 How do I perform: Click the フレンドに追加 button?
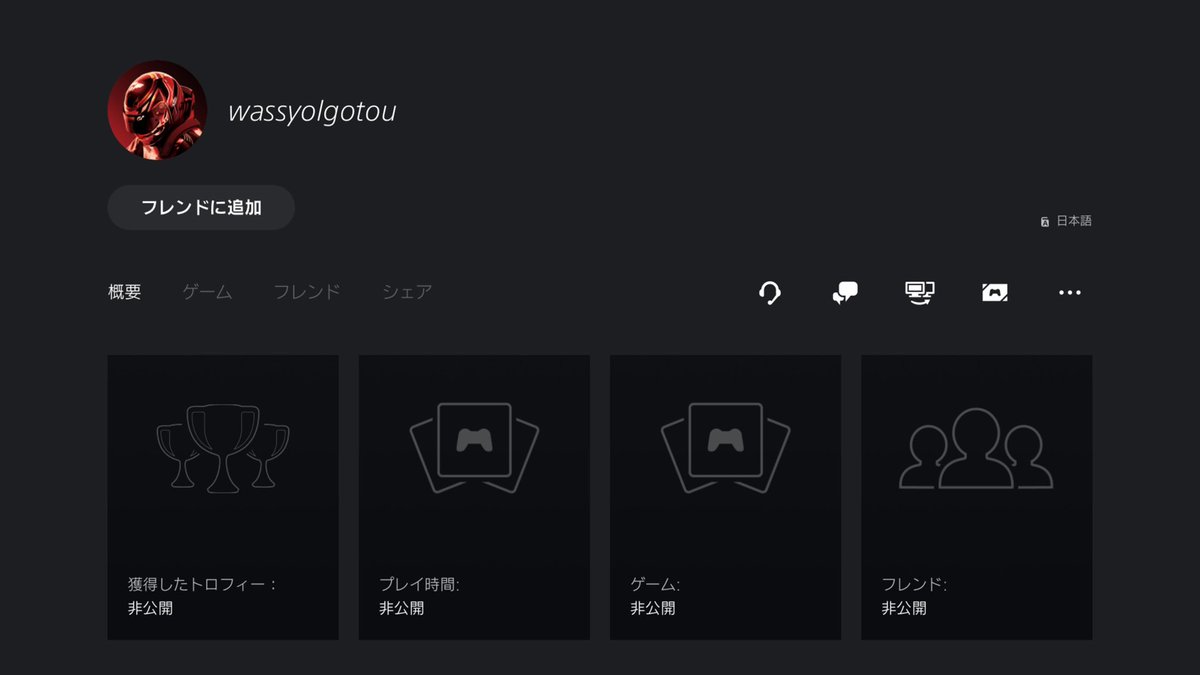tap(201, 208)
